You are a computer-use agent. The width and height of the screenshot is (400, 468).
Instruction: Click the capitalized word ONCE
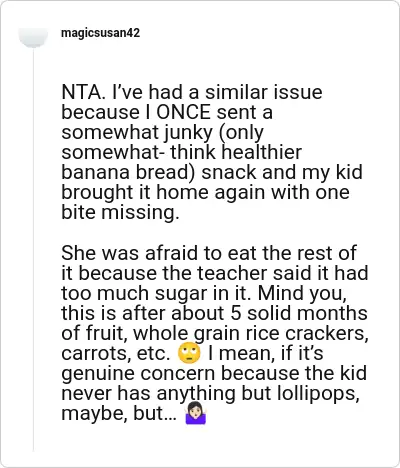click(x=183, y=112)
